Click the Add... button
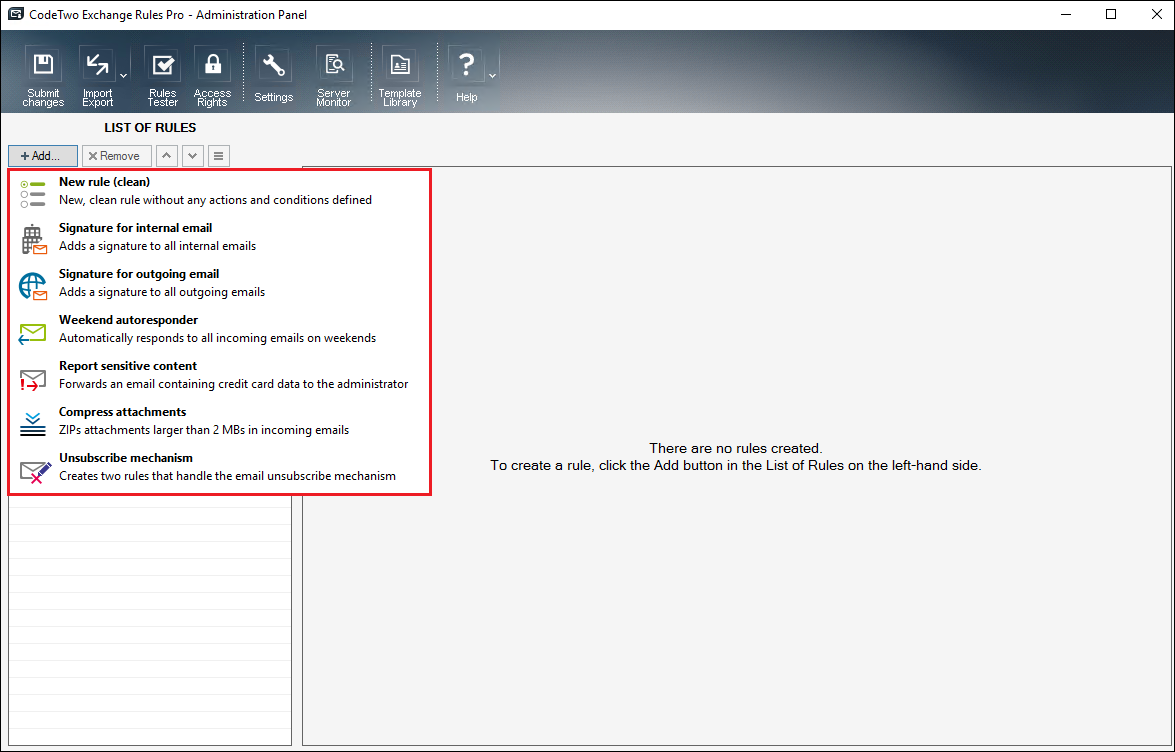1175x752 pixels. pos(43,156)
